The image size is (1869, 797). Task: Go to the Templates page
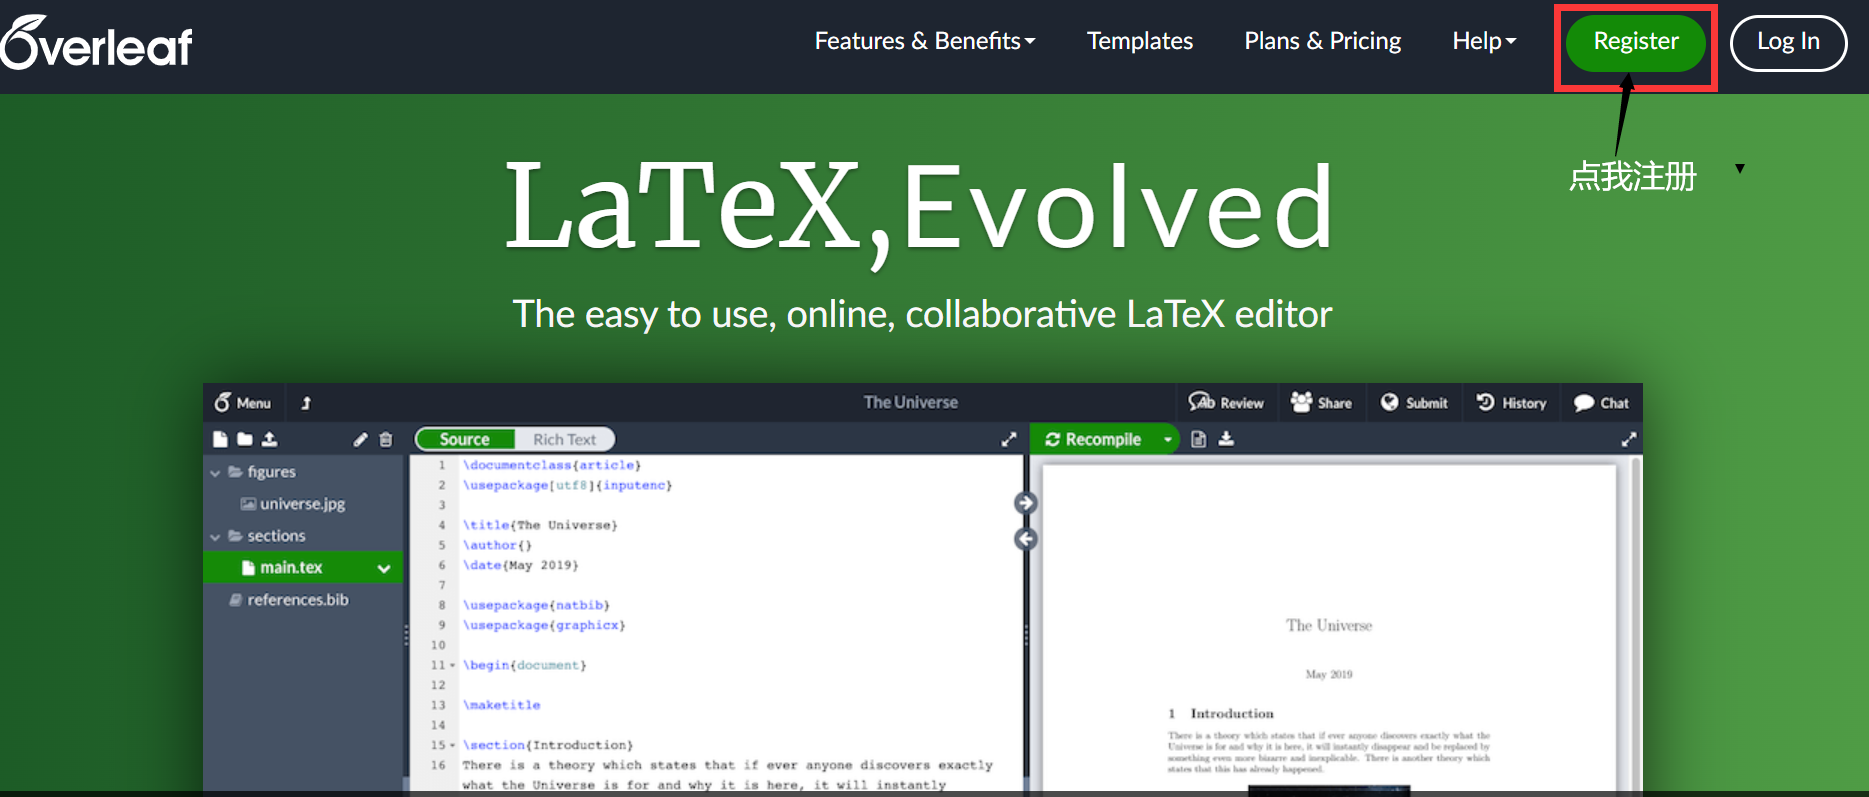(x=1140, y=41)
